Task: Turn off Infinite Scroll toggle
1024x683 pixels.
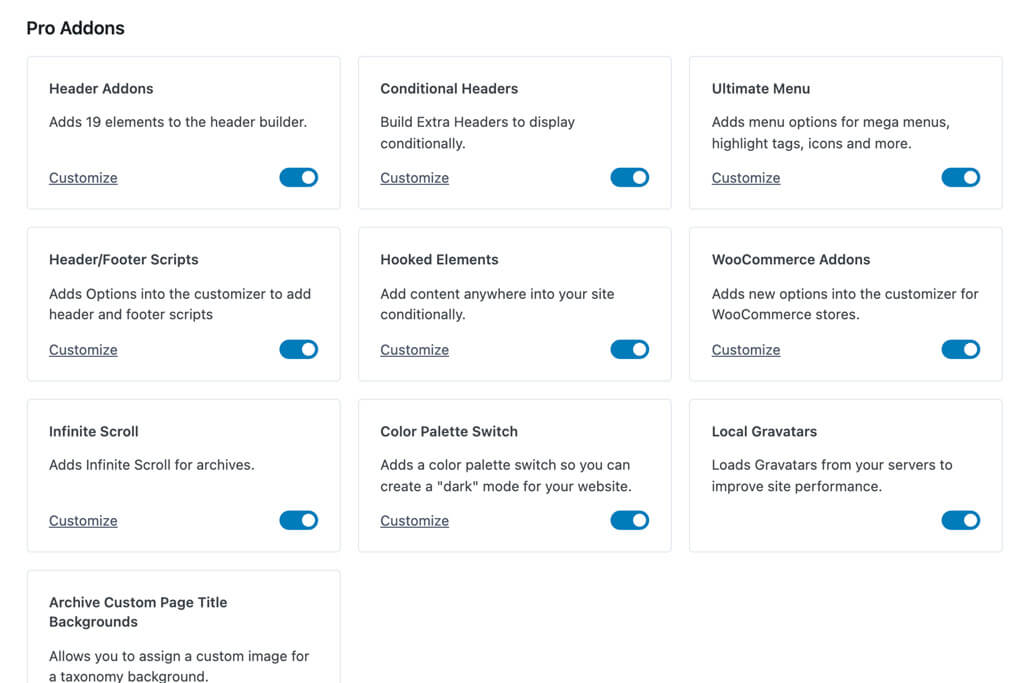Action: coord(298,520)
